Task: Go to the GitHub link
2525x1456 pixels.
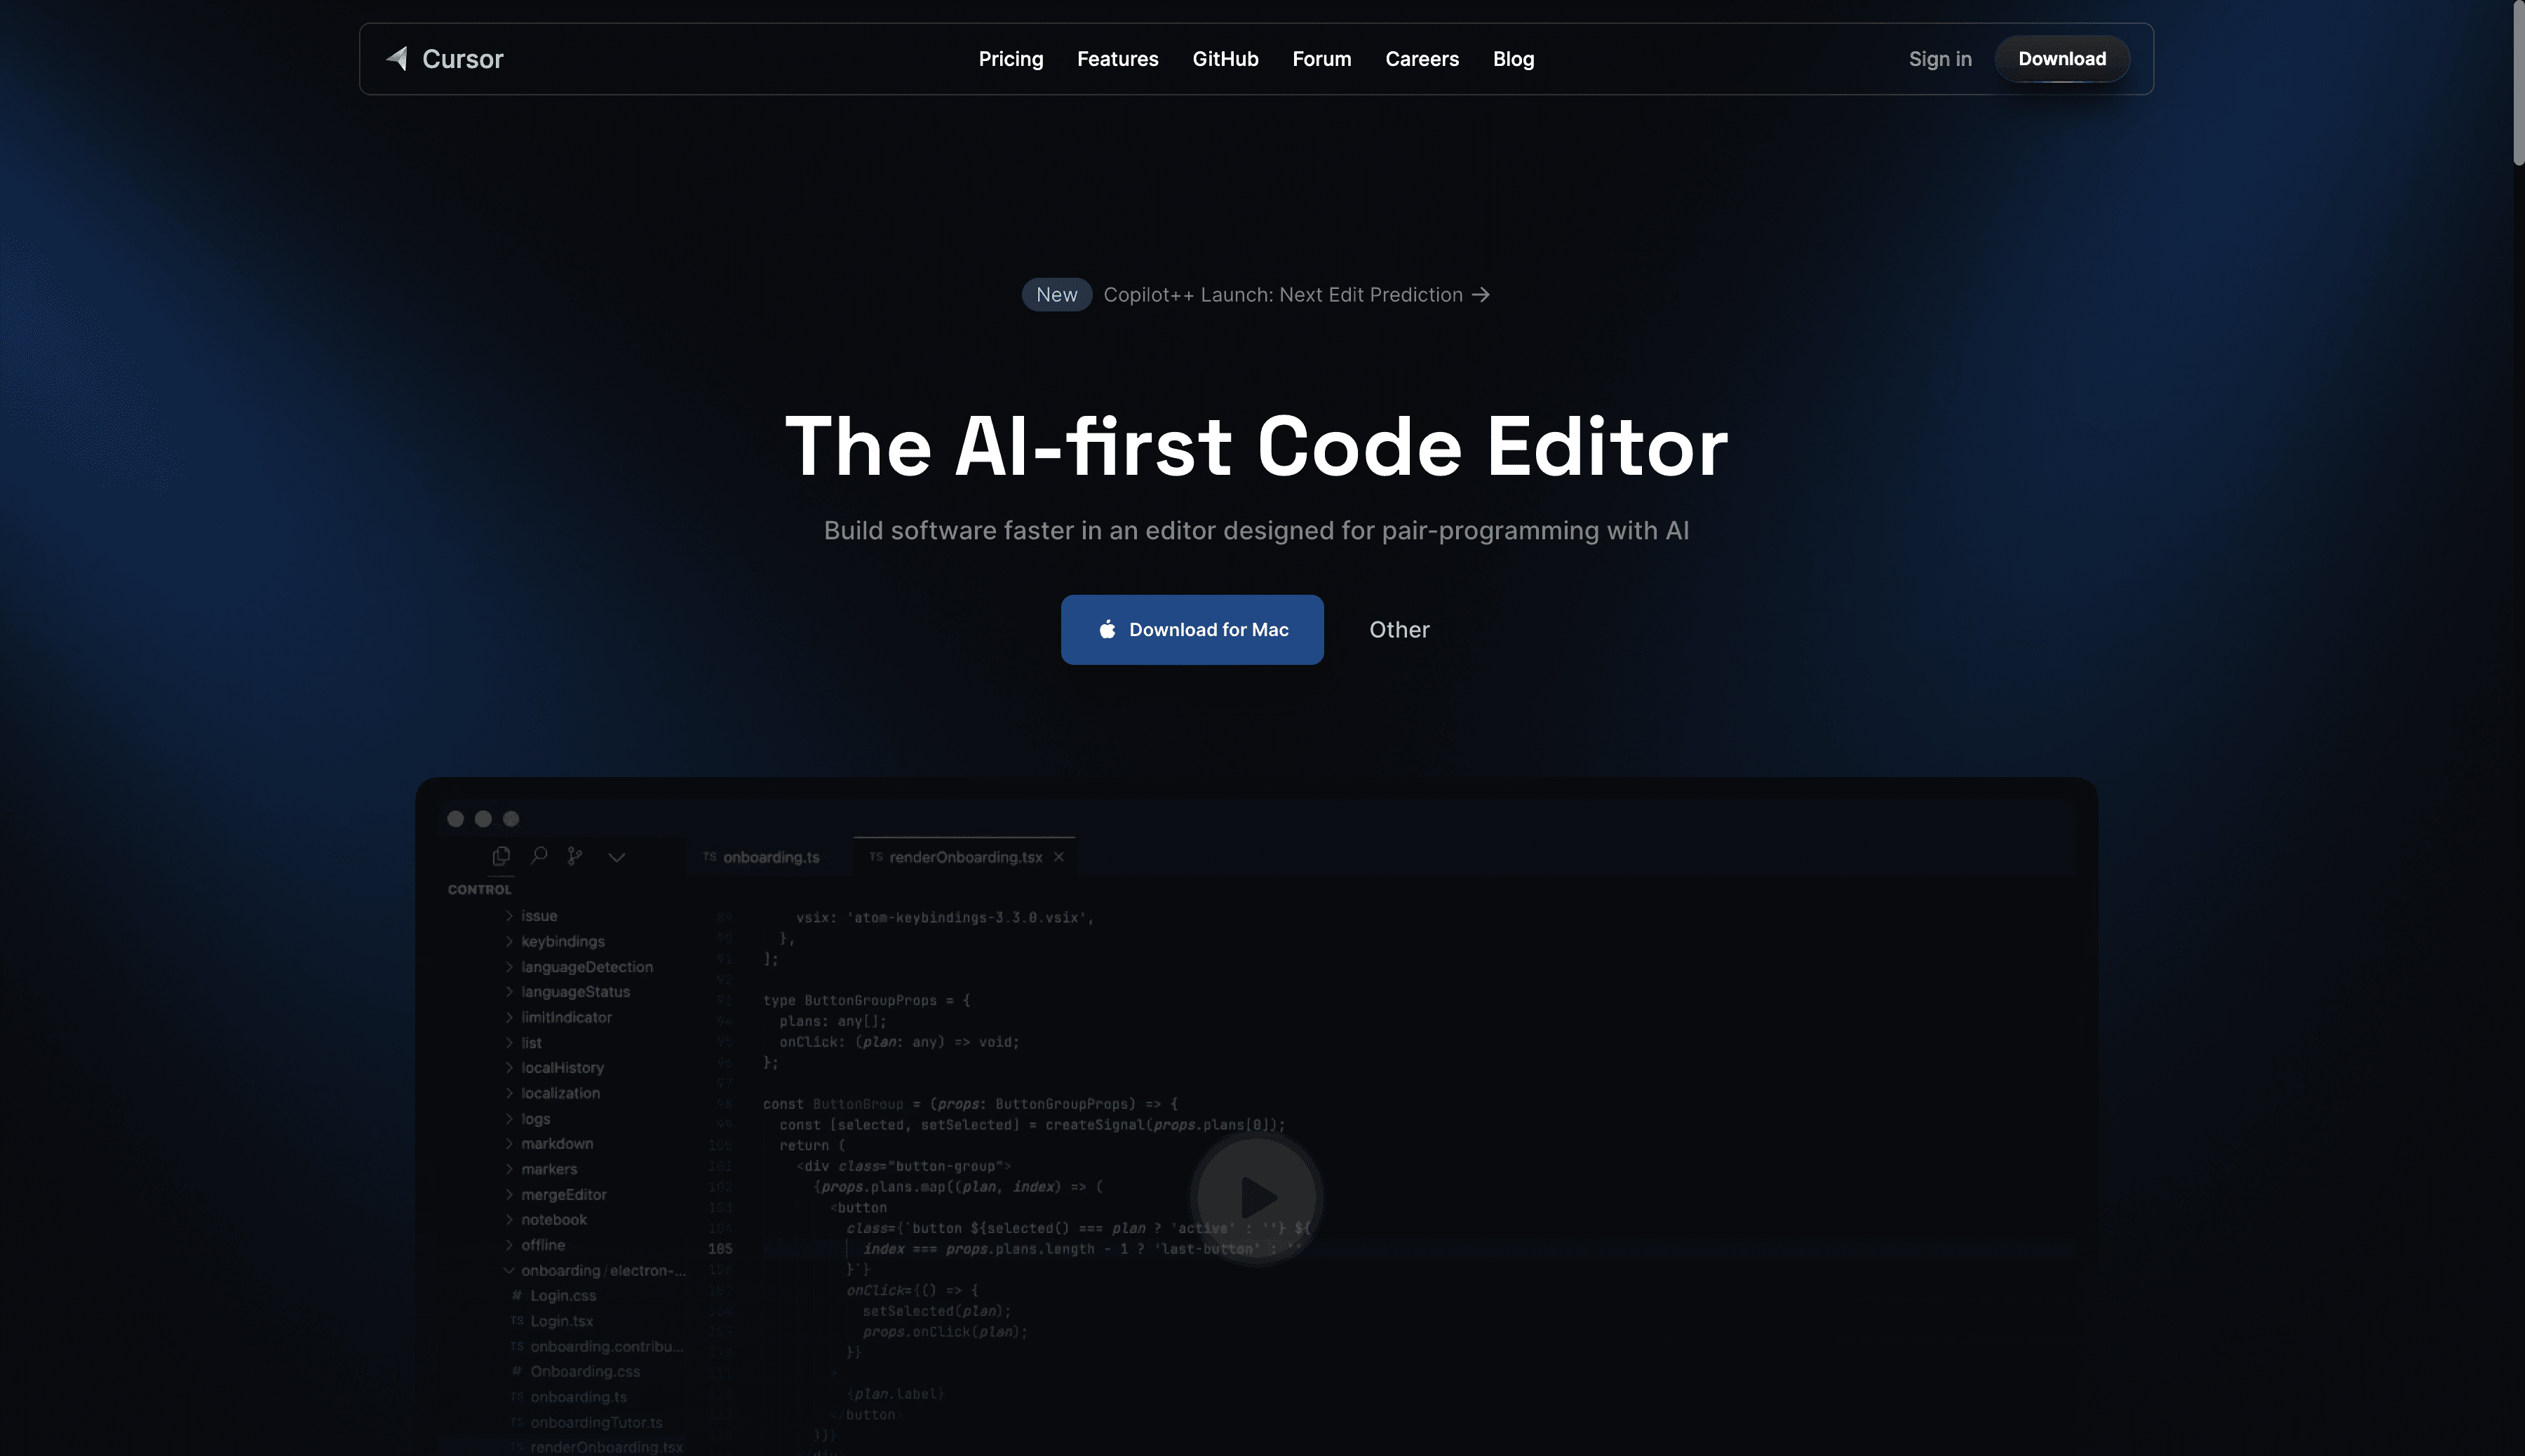Action: pyautogui.click(x=1225, y=59)
